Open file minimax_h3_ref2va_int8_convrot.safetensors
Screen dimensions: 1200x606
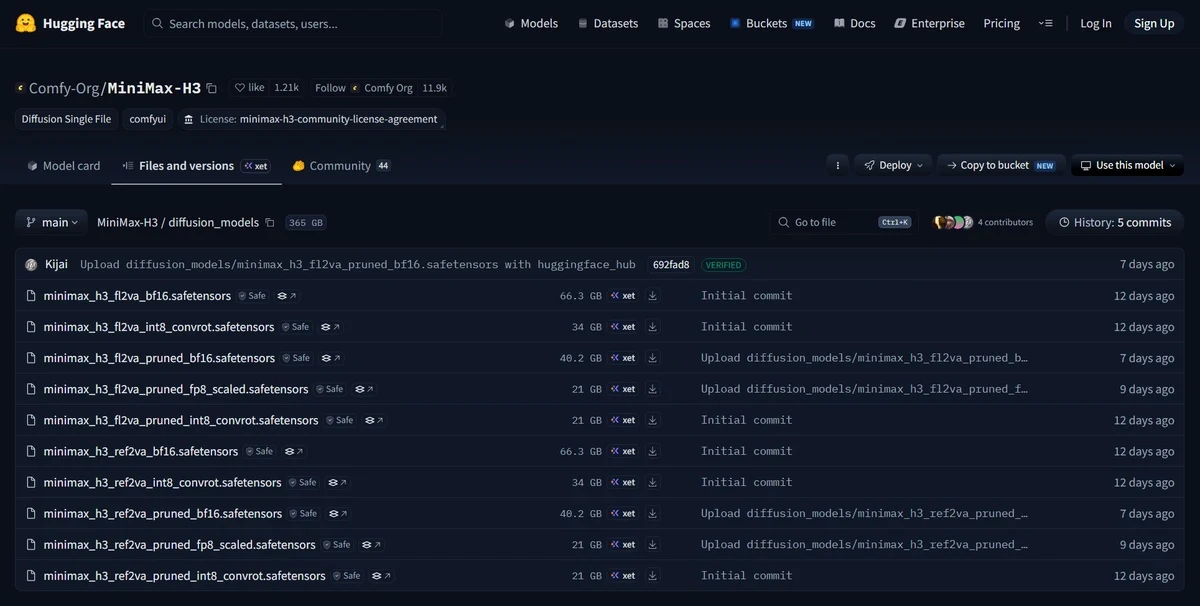(x=163, y=482)
